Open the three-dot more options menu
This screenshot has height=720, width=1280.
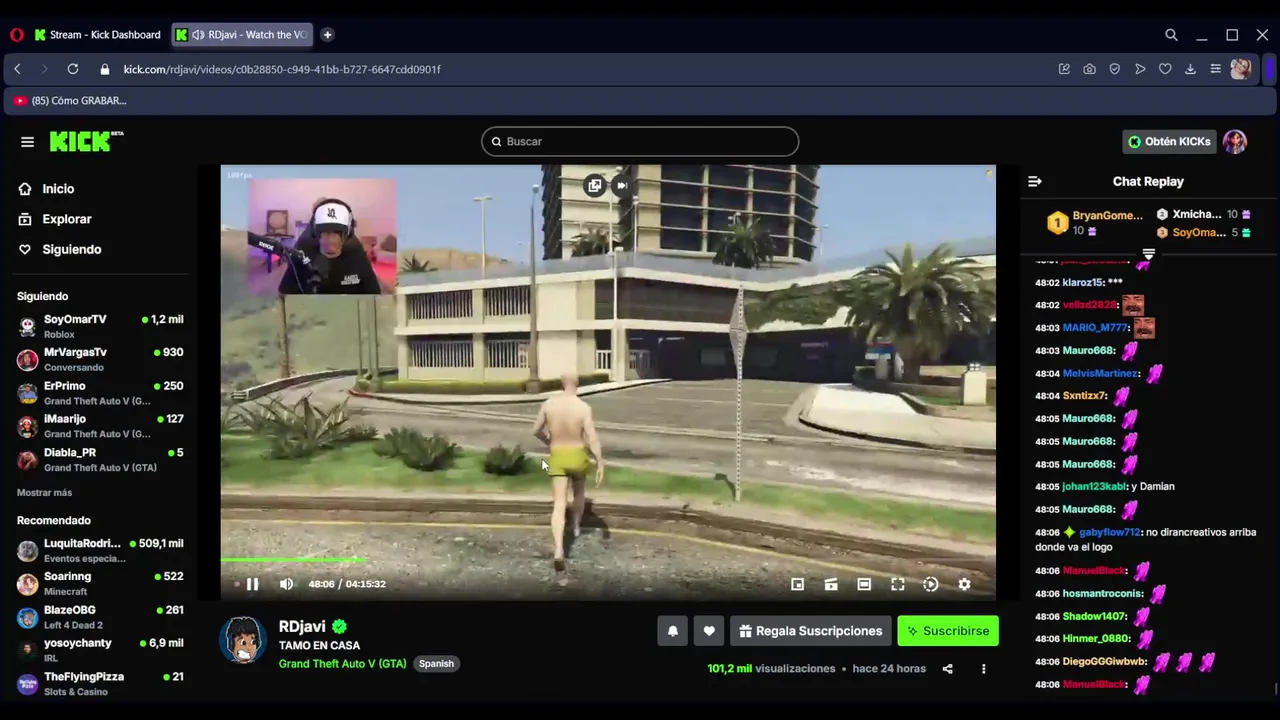(x=983, y=669)
